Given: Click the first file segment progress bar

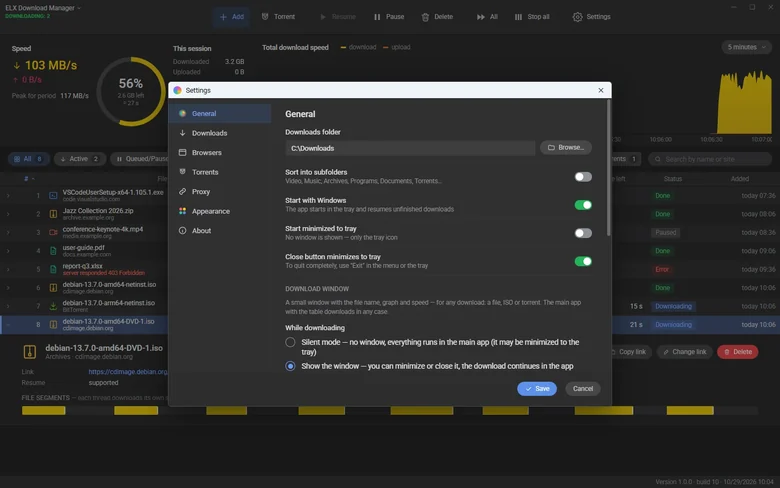Looking at the screenshot, I should 43,410.
